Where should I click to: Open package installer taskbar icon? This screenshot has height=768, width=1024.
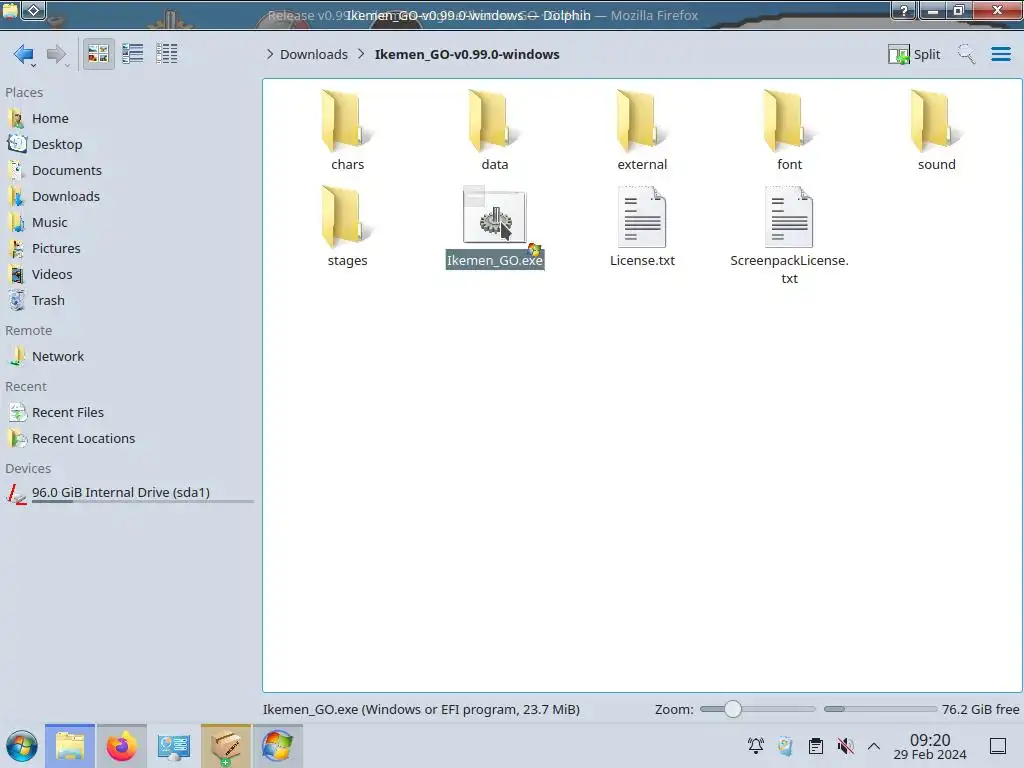225,746
